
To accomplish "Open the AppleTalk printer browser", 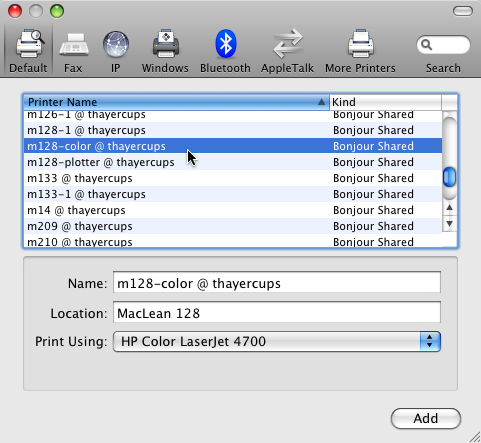I will click(287, 51).
